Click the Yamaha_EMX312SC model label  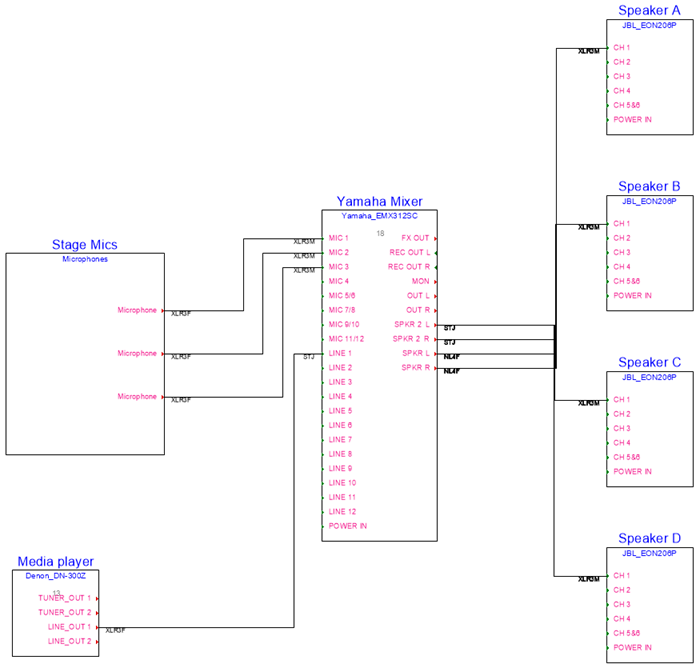pos(379,216)
